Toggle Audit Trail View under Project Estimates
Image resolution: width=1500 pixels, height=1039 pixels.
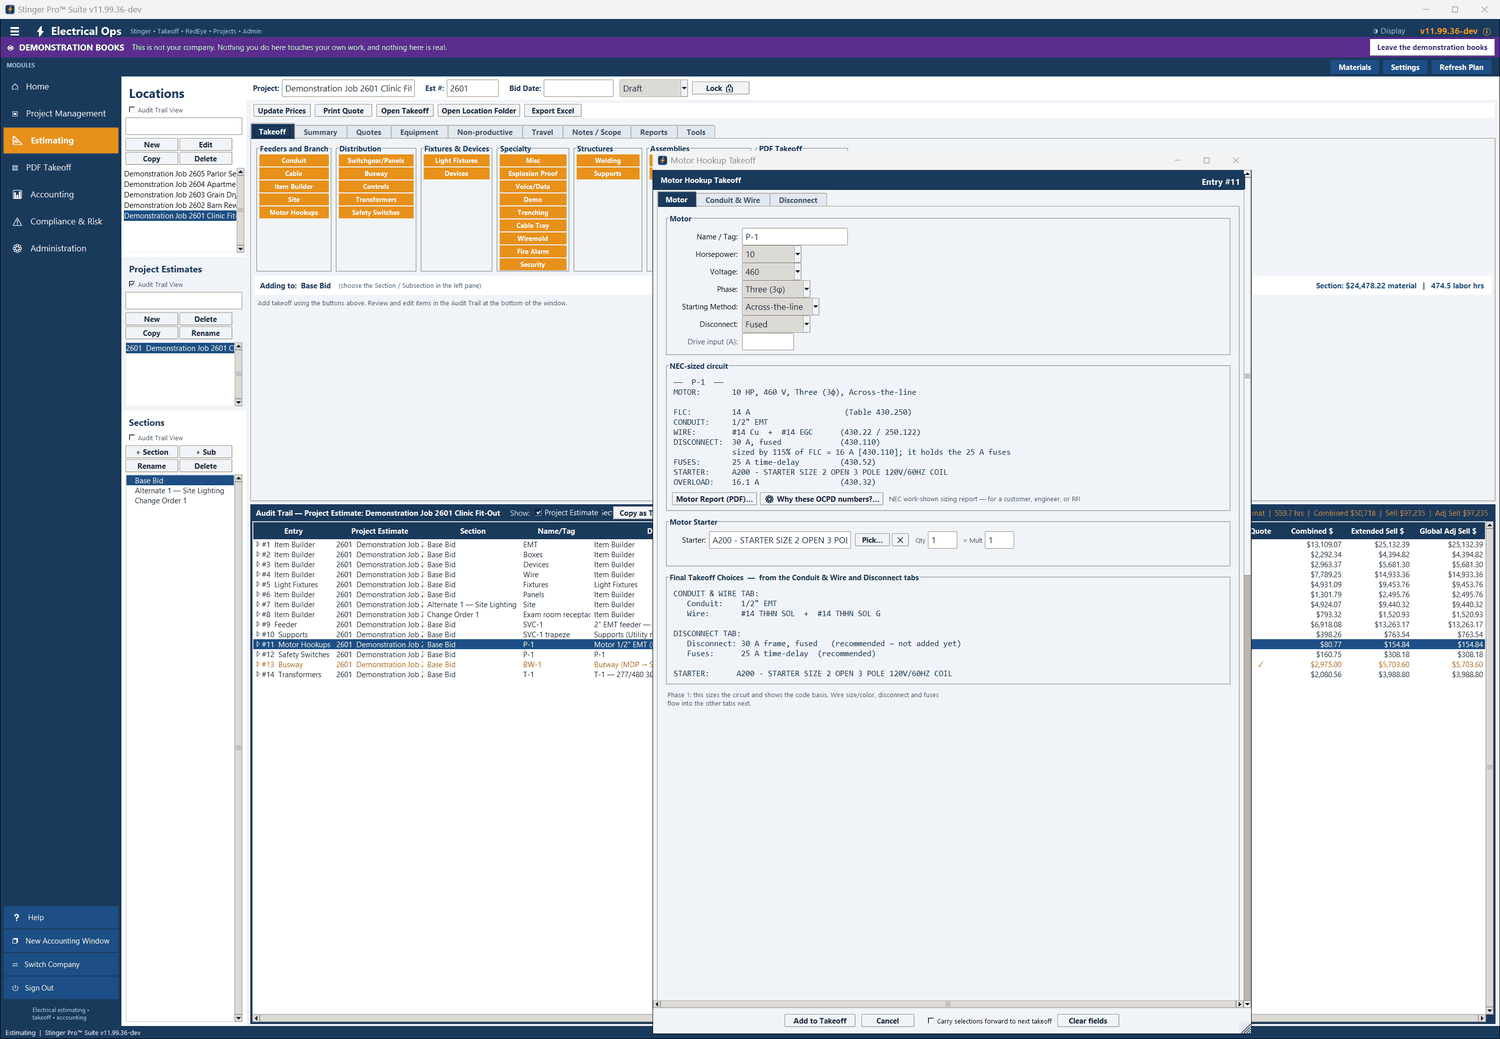(132, 284)
